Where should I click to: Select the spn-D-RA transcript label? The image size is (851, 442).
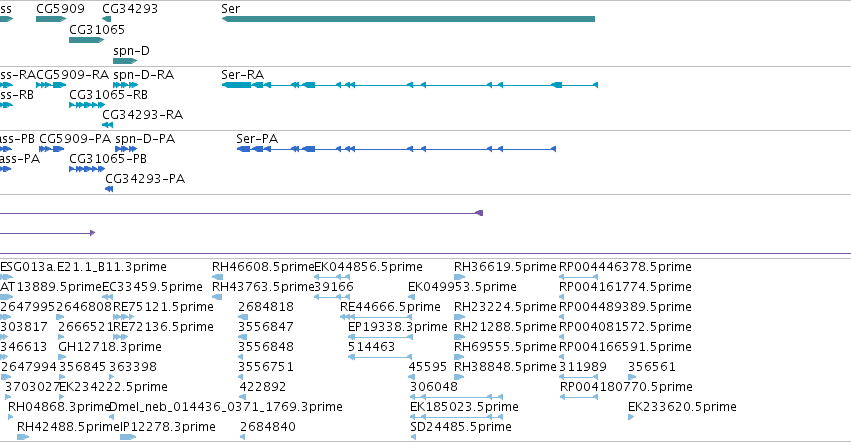(x=143, y=74)
